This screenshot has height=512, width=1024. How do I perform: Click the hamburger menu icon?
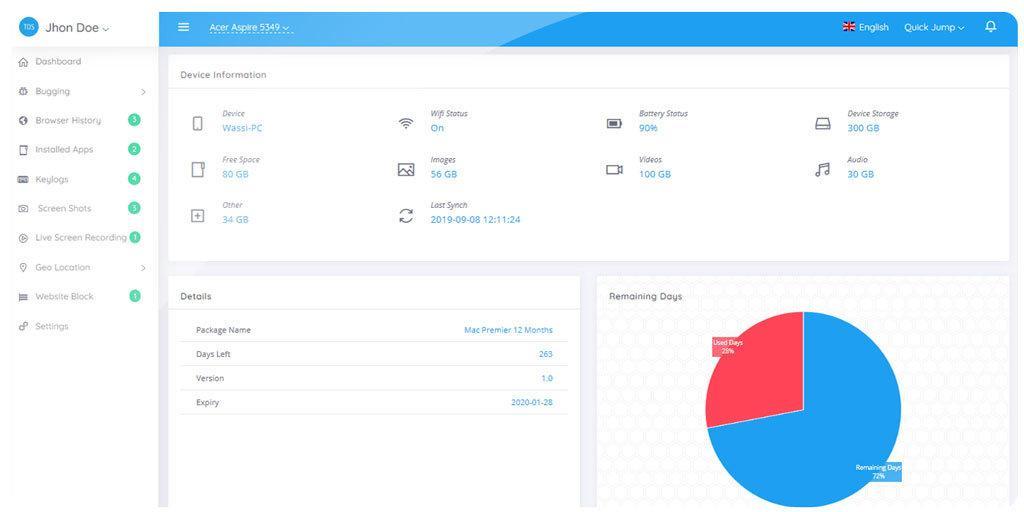point(183,27)
